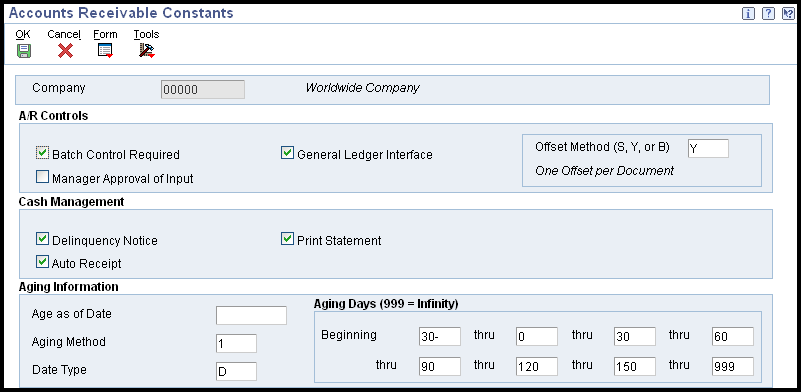Uncheck General Ledger Interface
This screenshot has width=801, height=392.
[288, 153]
